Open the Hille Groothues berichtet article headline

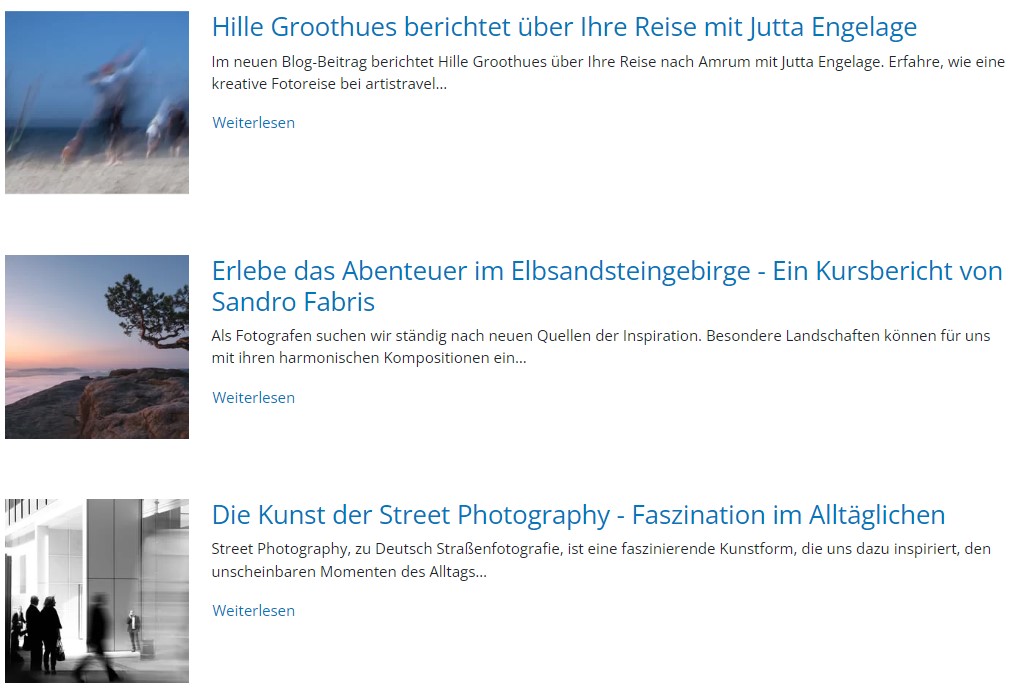pos(564,27)
